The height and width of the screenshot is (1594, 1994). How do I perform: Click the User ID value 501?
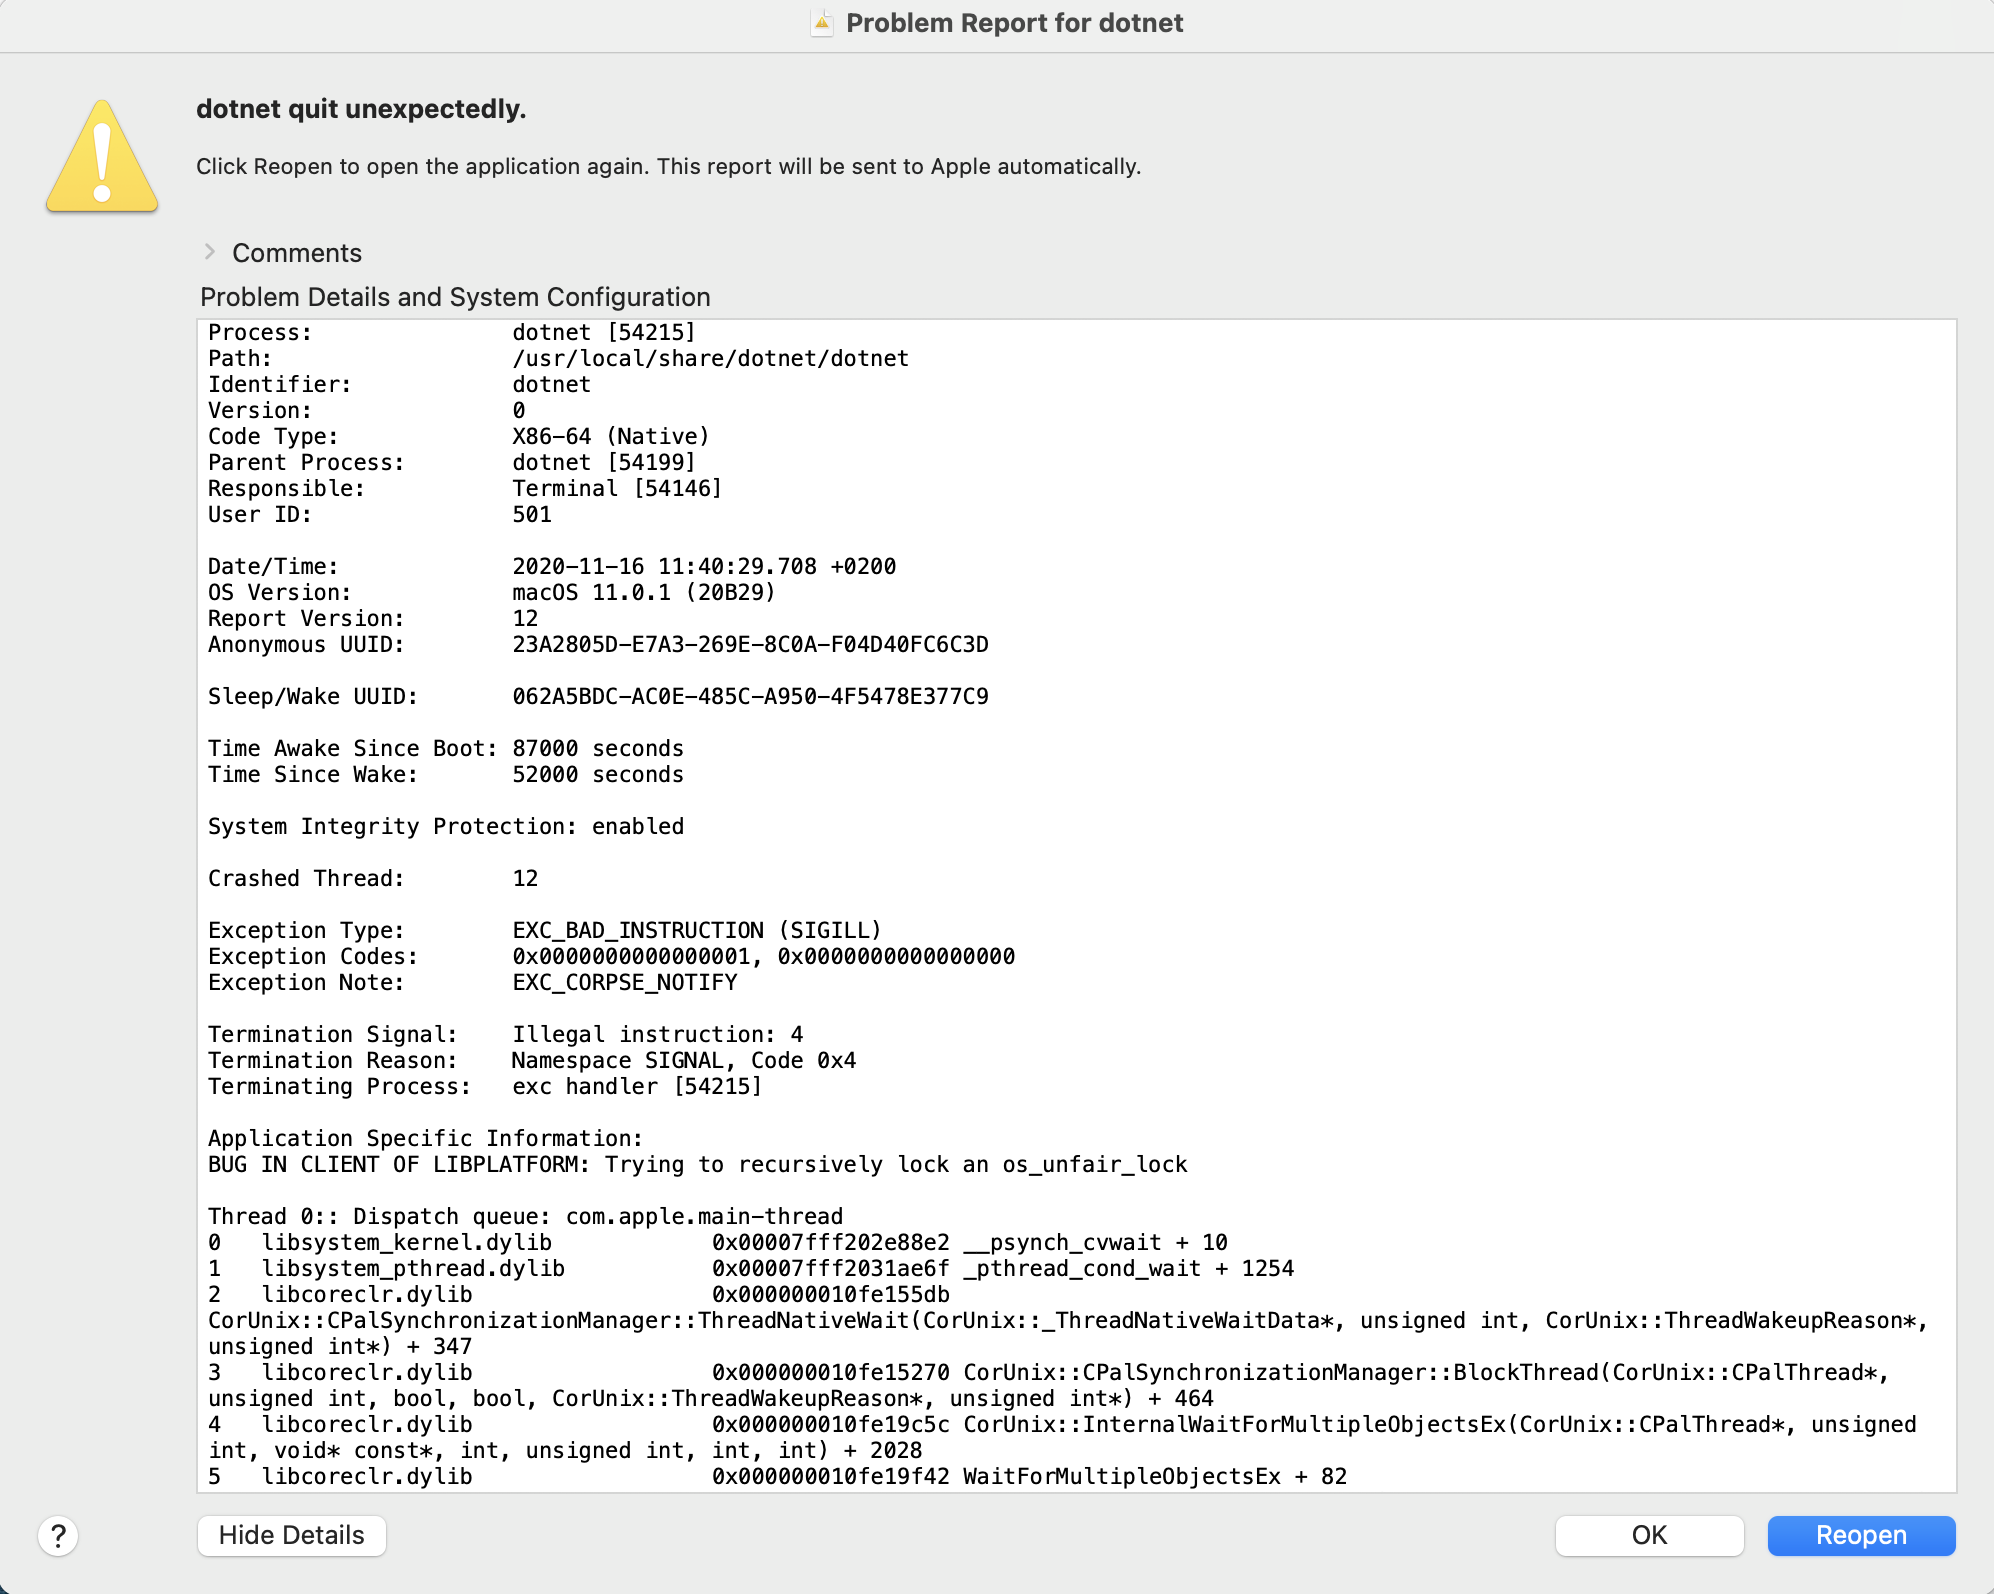point(532,514)
